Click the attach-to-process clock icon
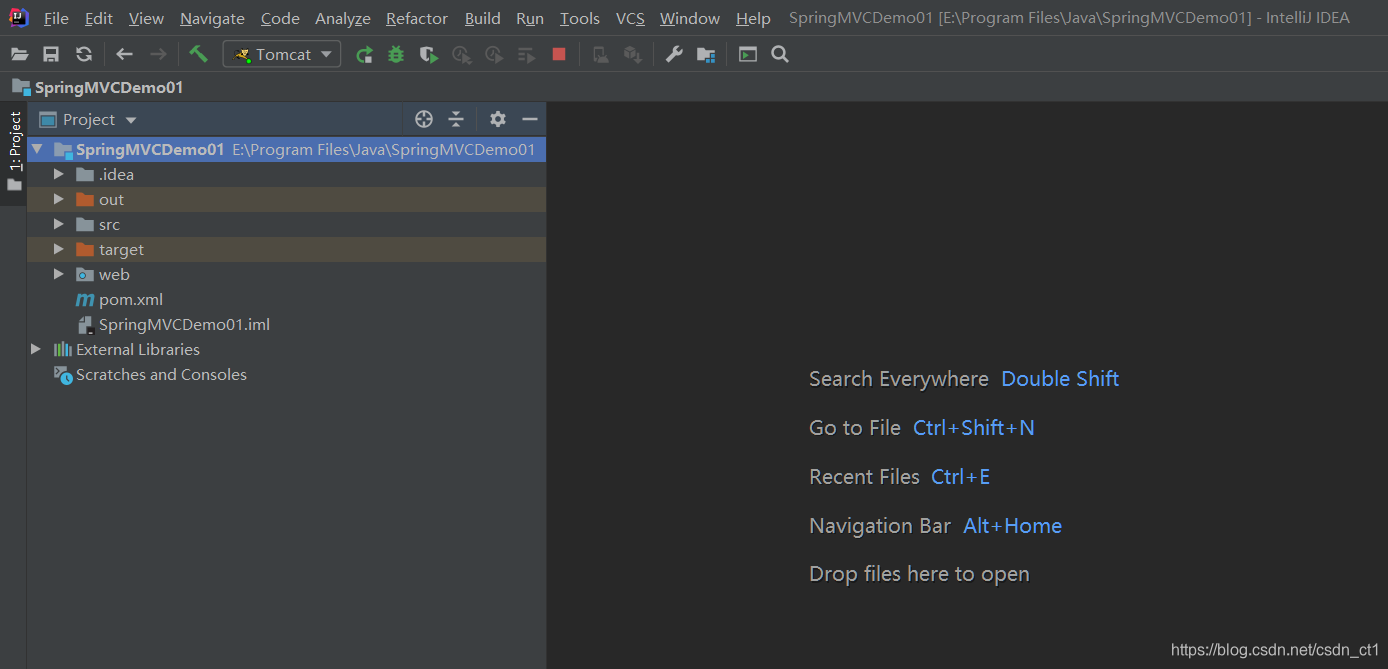 [x=494, y=55]
